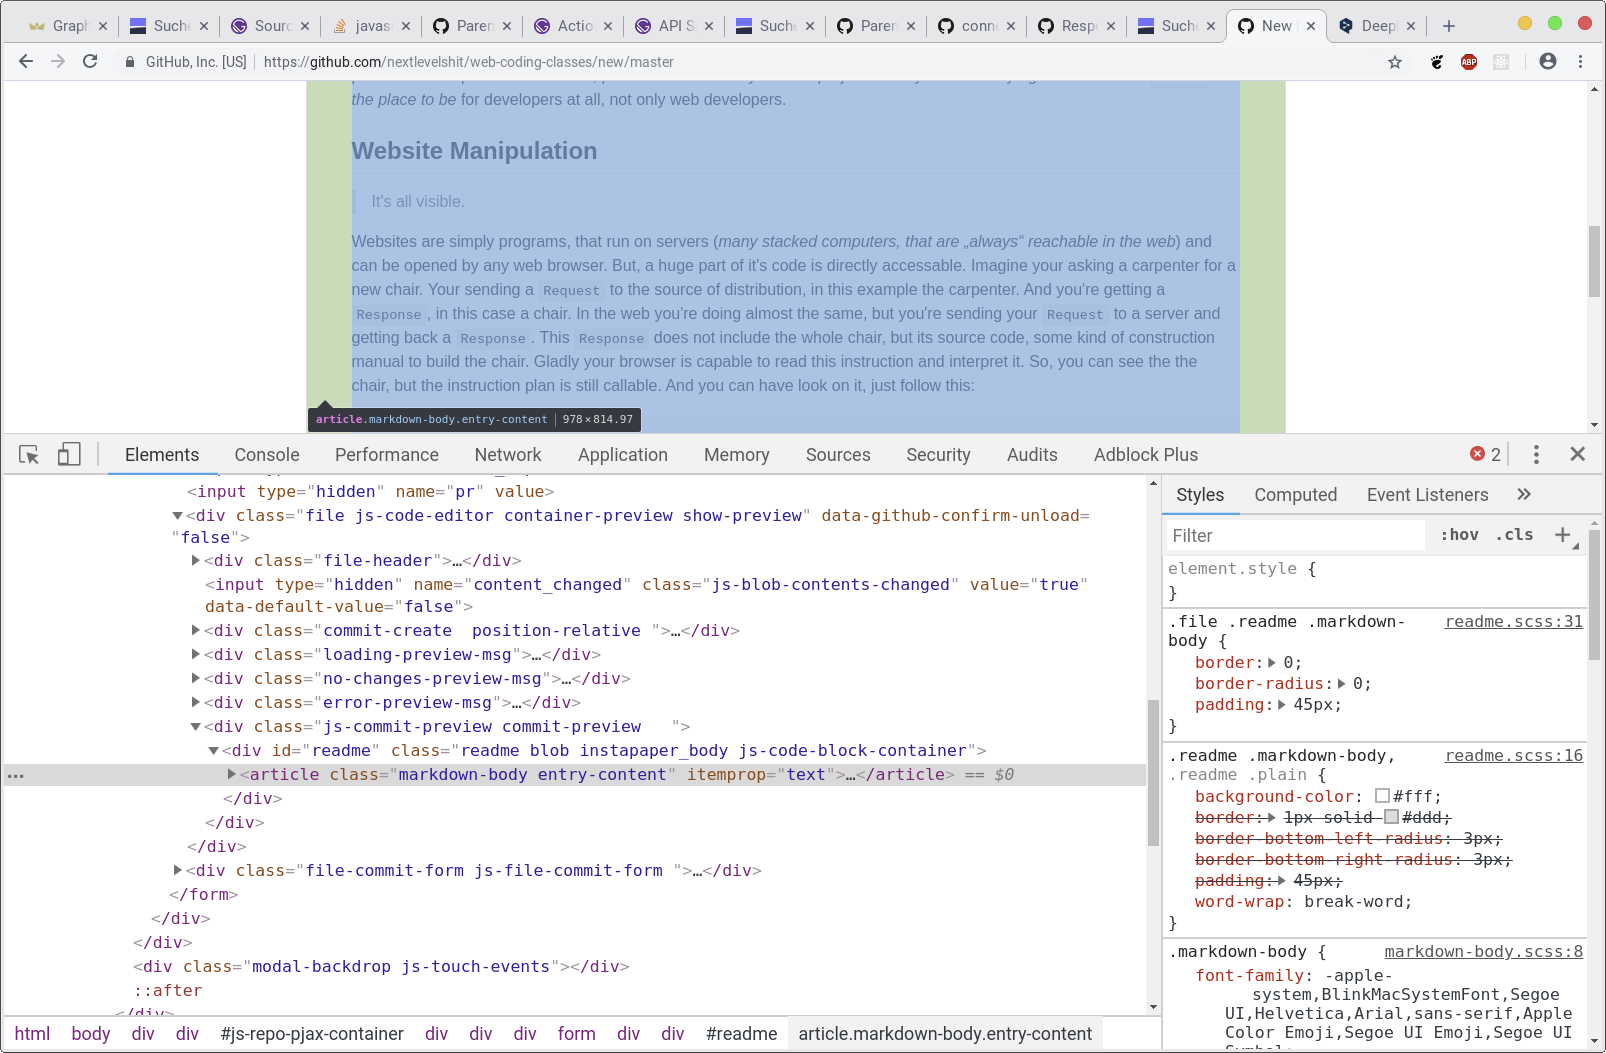Open the Chrome profile avatar
The height and width of the screenshot is (1053, 1606).
tap(1548, 61)
